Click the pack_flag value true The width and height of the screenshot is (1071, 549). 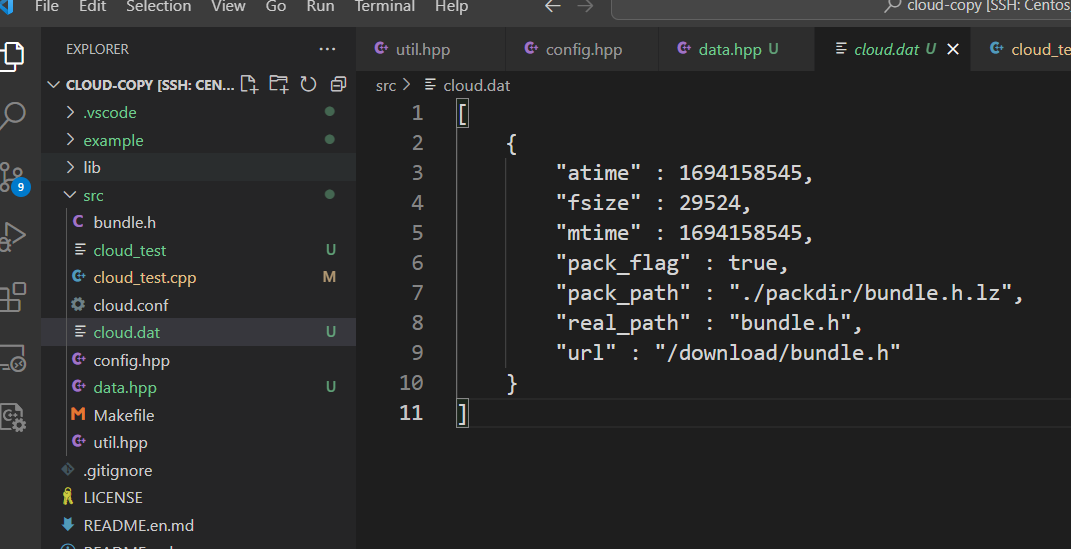point(753,263)
